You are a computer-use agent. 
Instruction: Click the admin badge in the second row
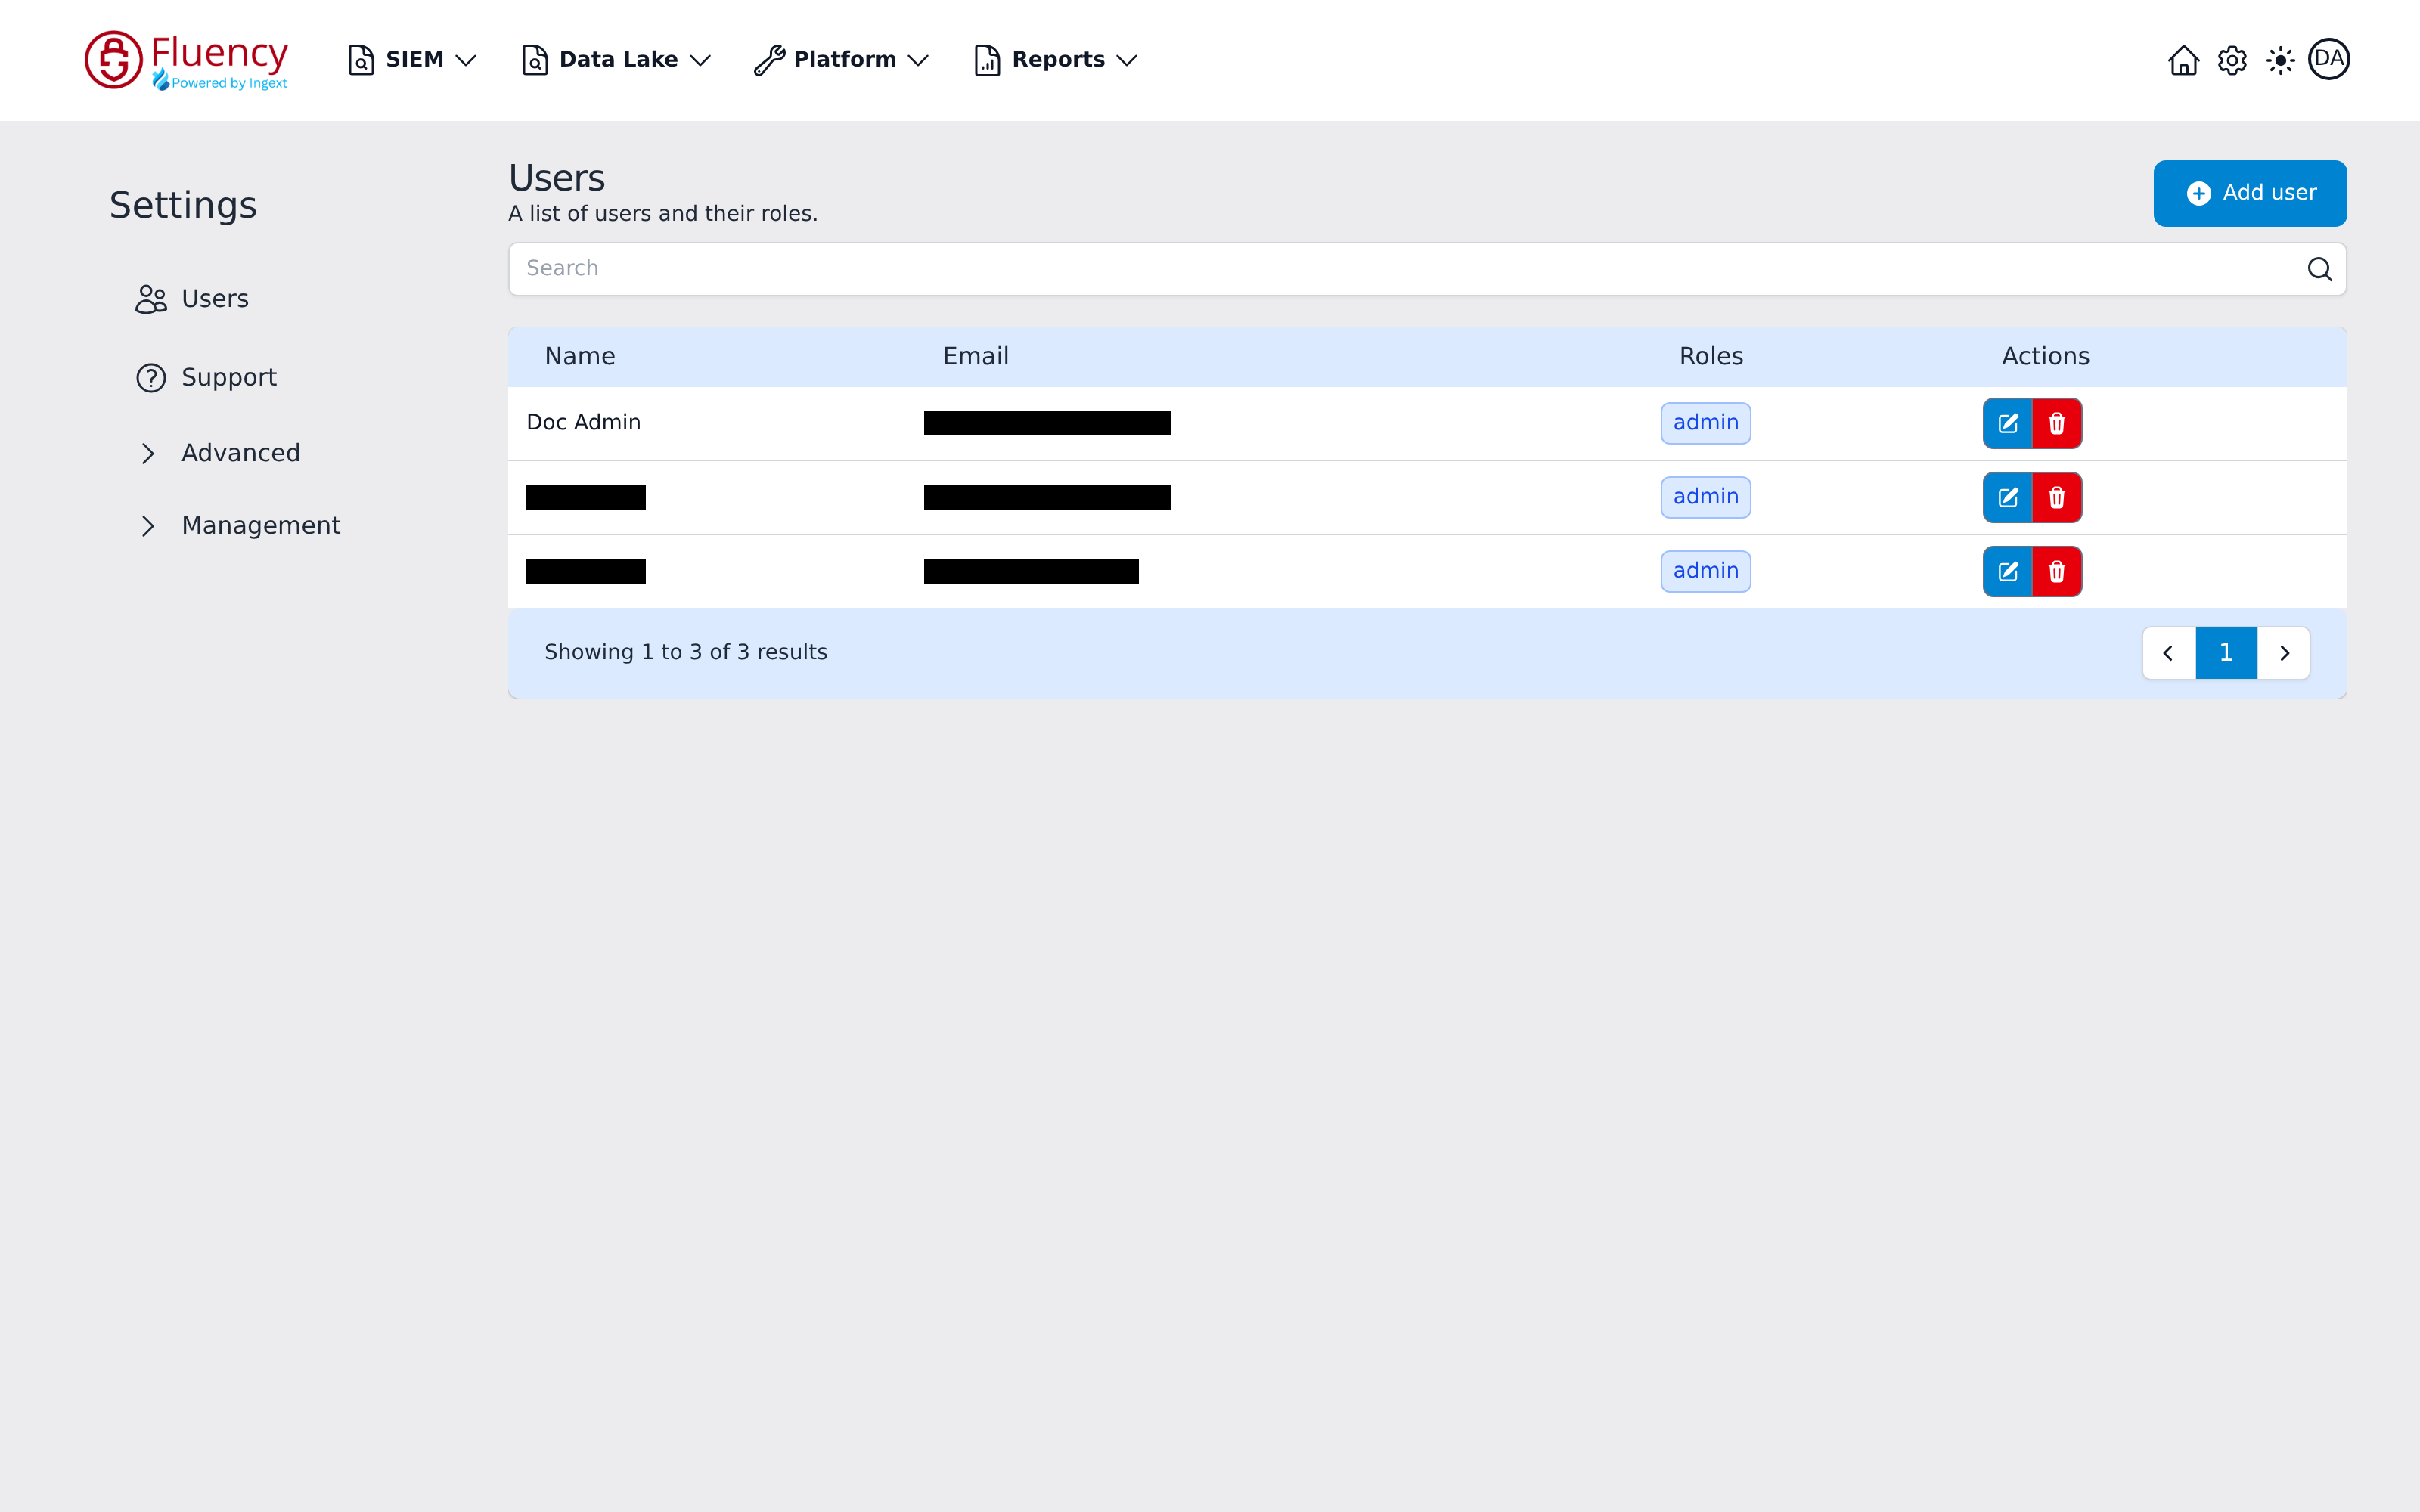click(1706, 497)
